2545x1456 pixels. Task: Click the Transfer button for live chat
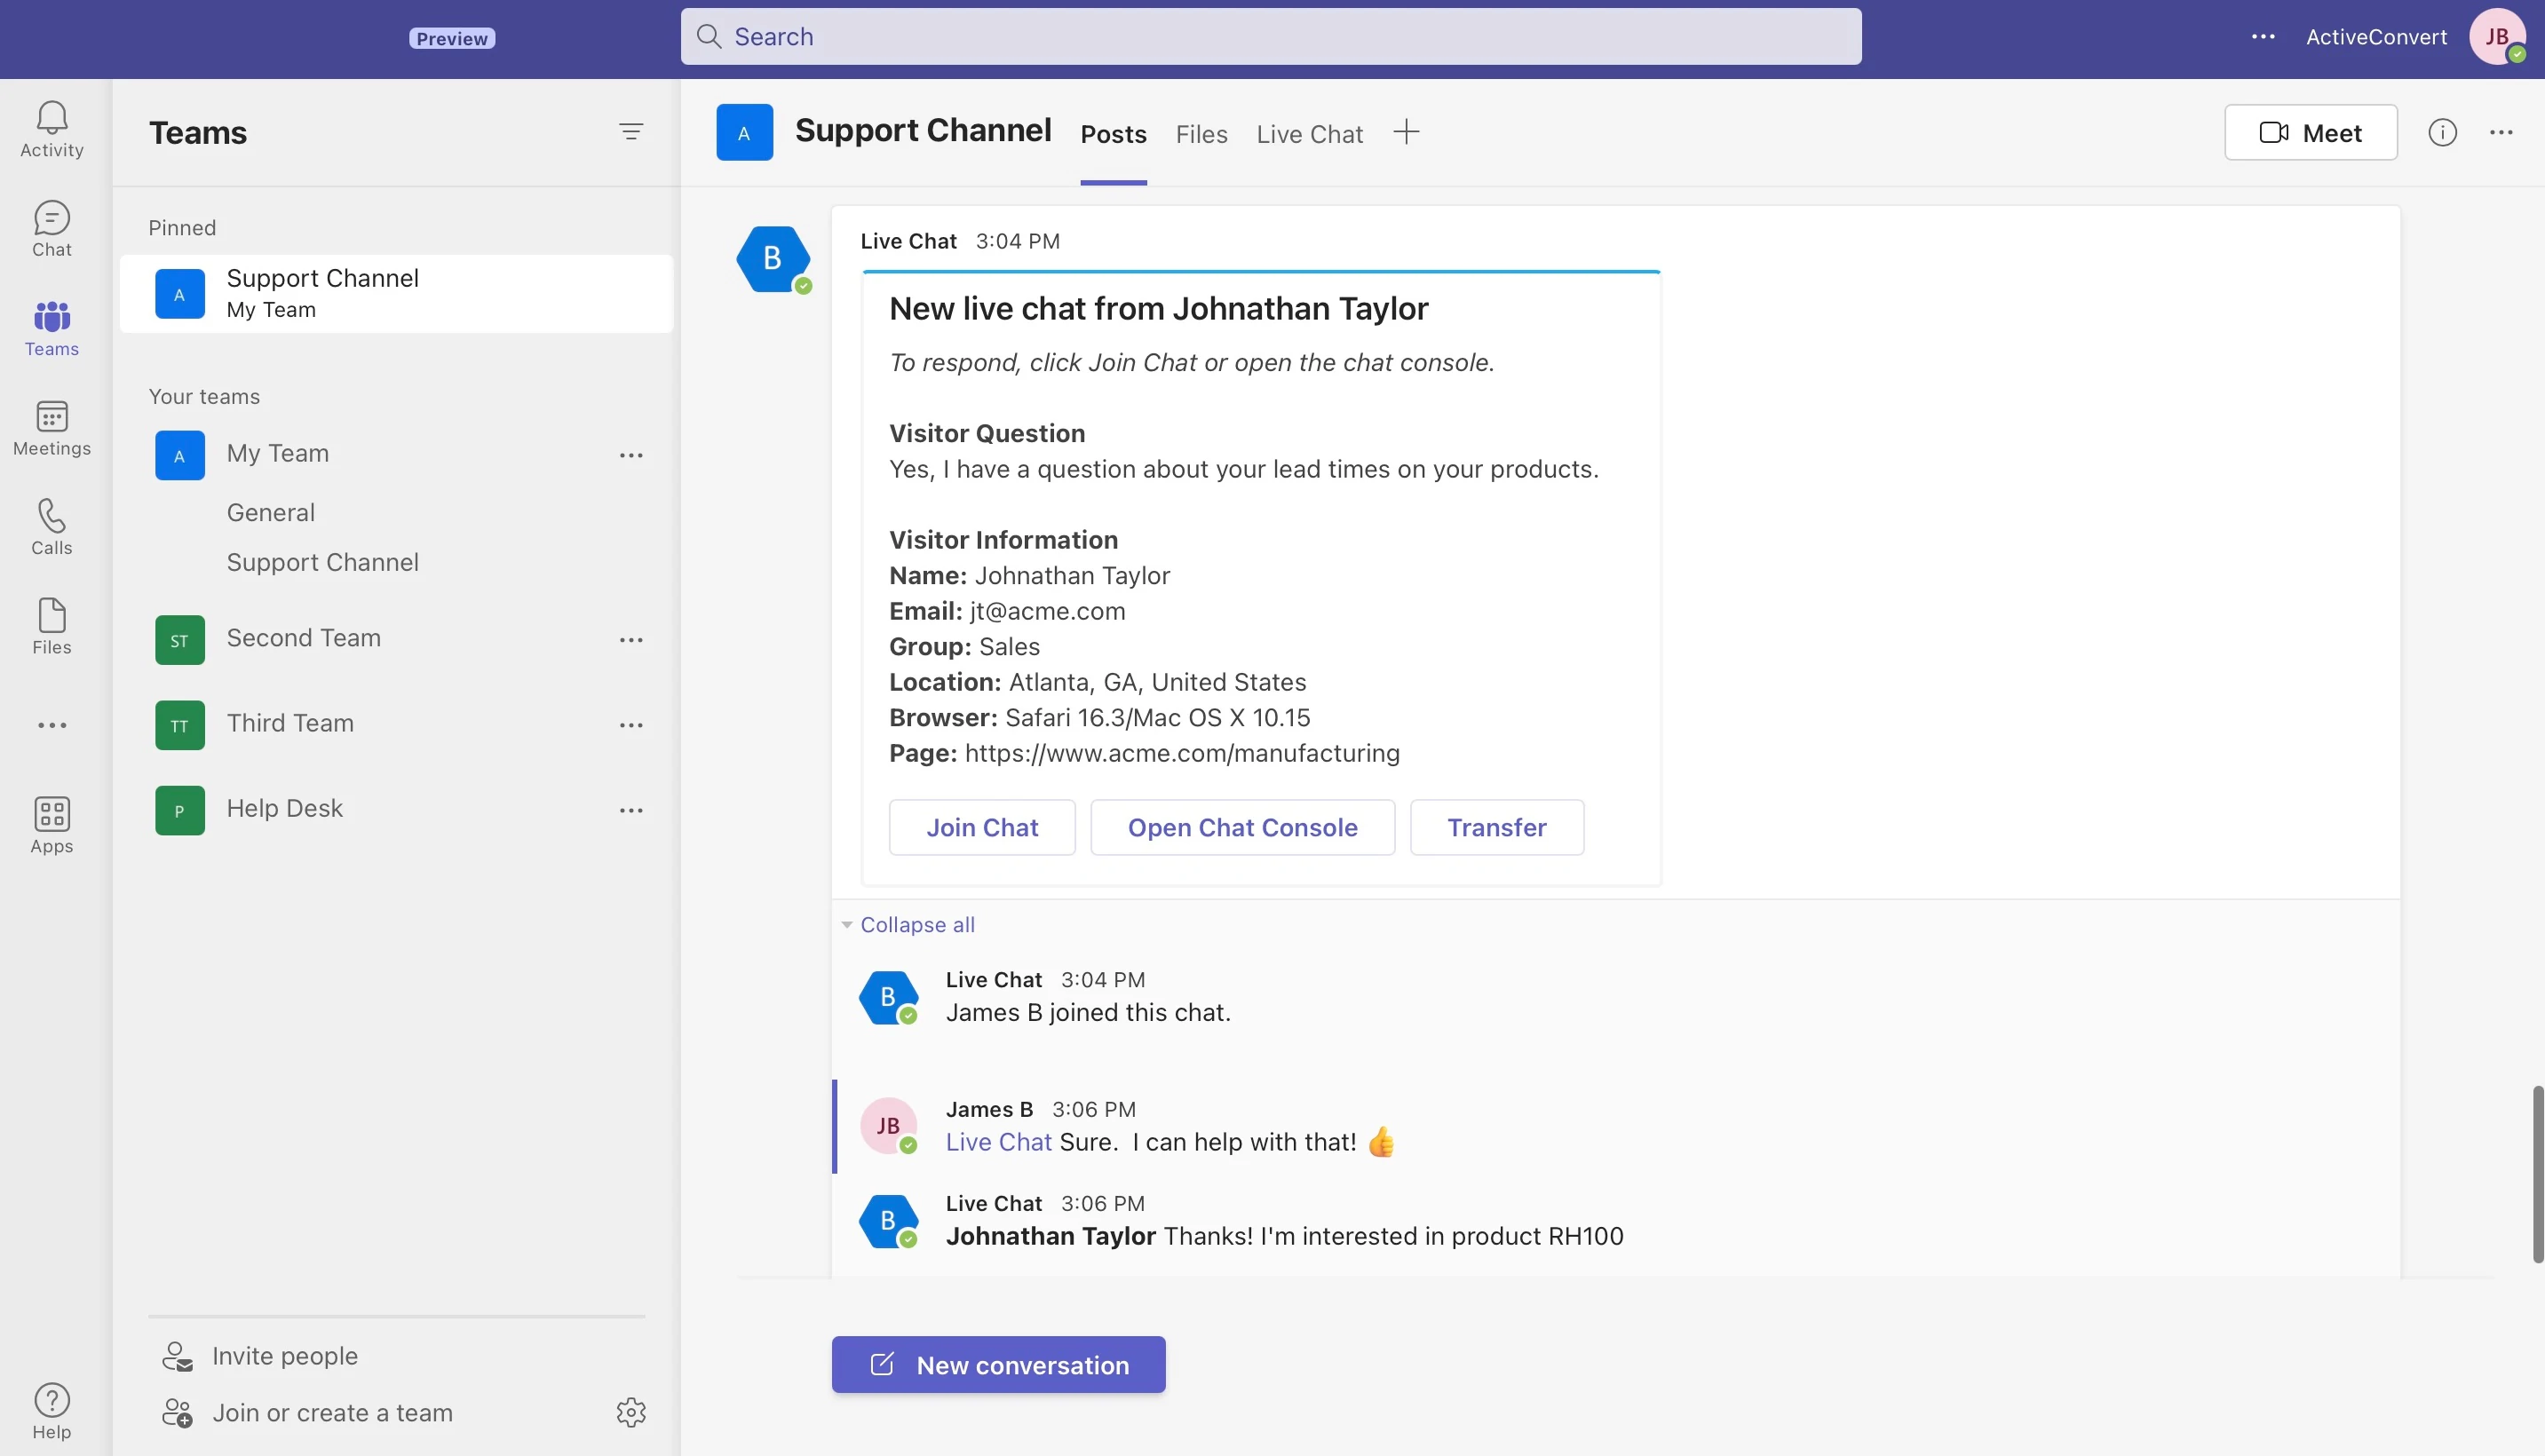tap(1494, 827)
